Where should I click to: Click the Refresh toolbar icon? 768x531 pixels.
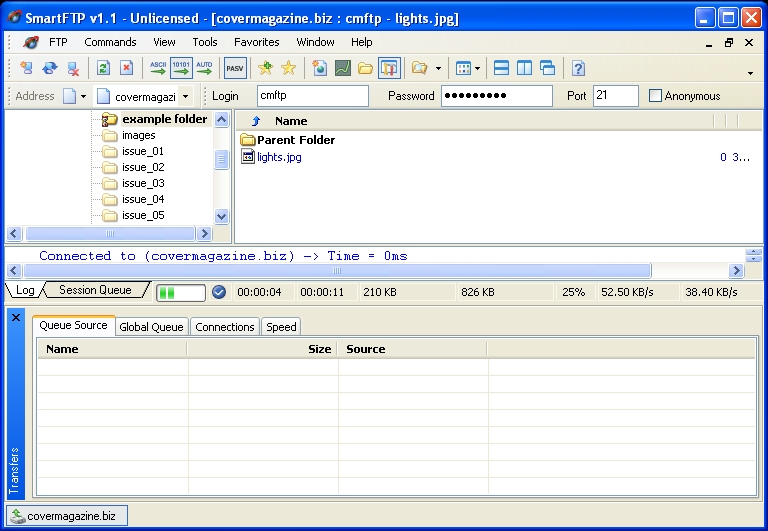pos(103,68)
